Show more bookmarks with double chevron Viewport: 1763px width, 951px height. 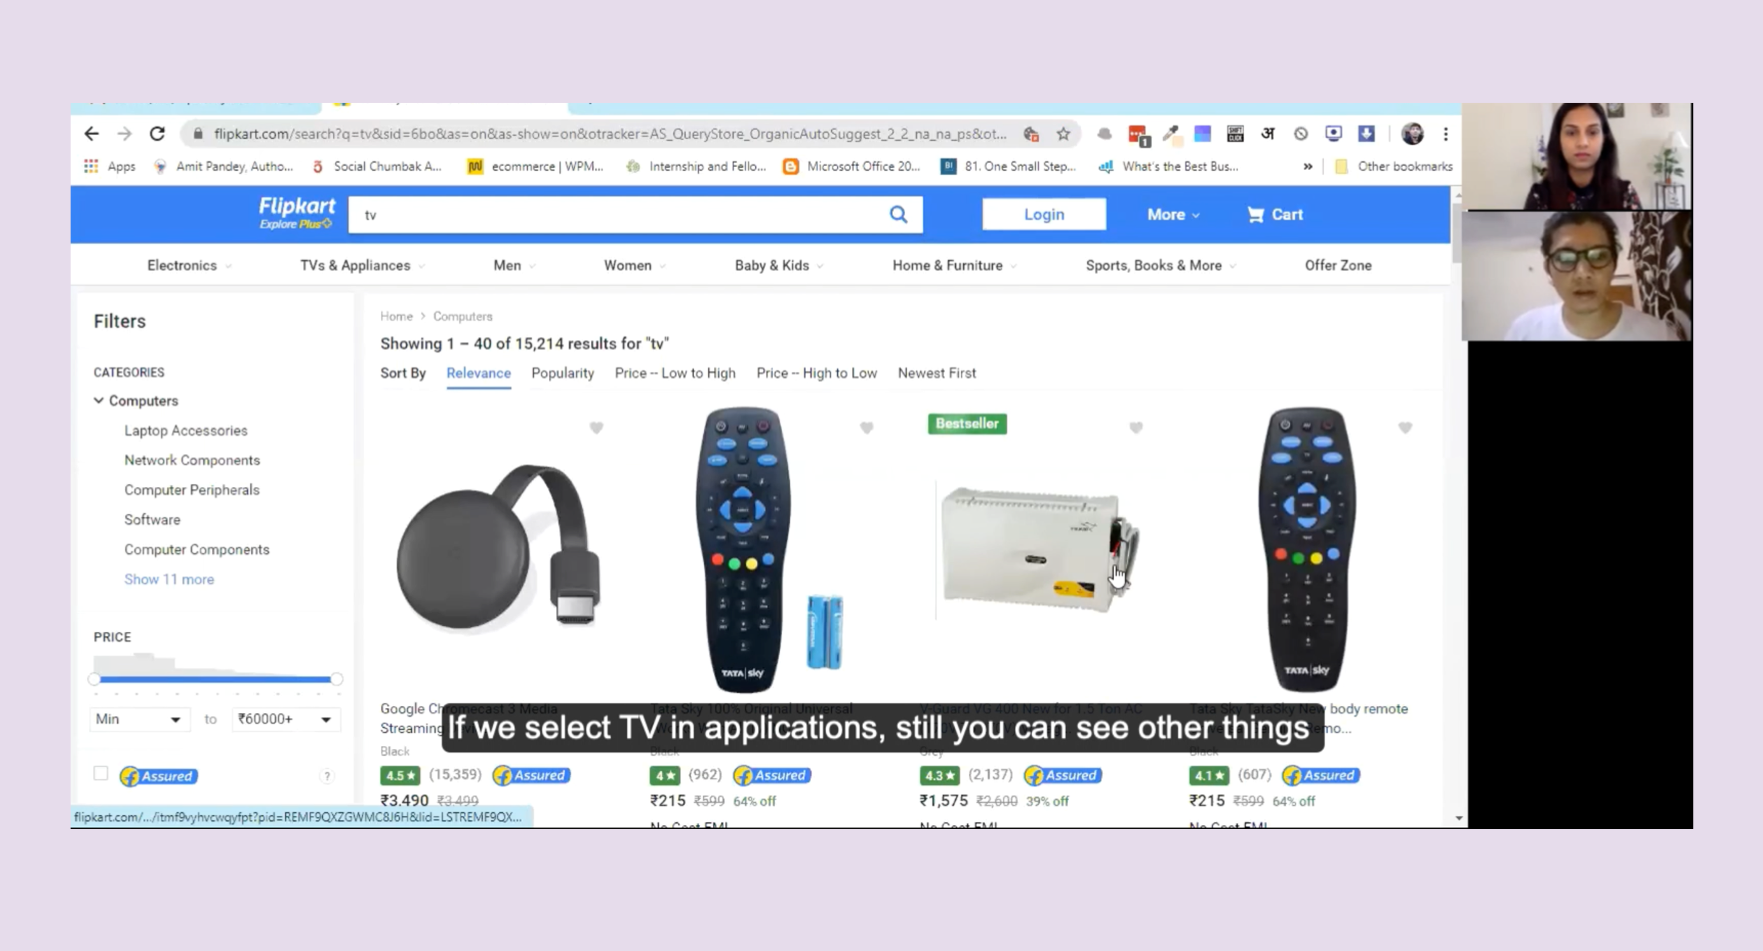point(1307,166)
